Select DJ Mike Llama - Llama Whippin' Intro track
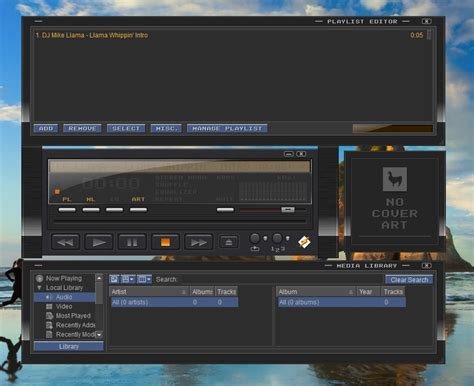 [92, 35]
